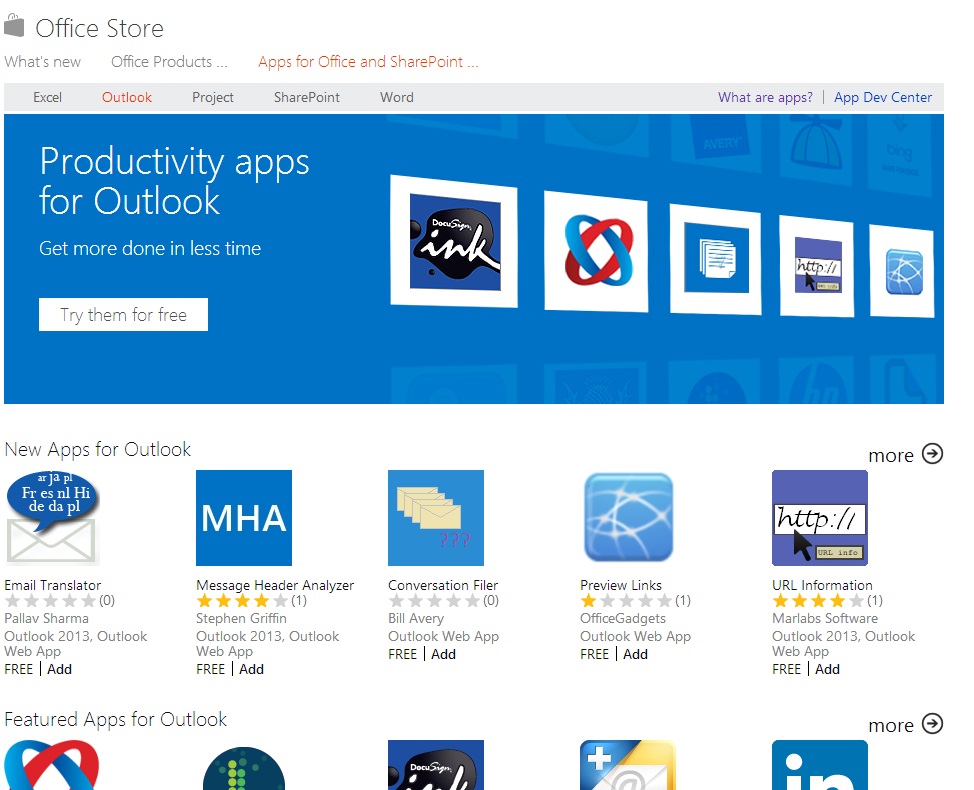The height and width of the screenshot is (790, 974).
Task: Open the Office Products menu
Action: 169,62
